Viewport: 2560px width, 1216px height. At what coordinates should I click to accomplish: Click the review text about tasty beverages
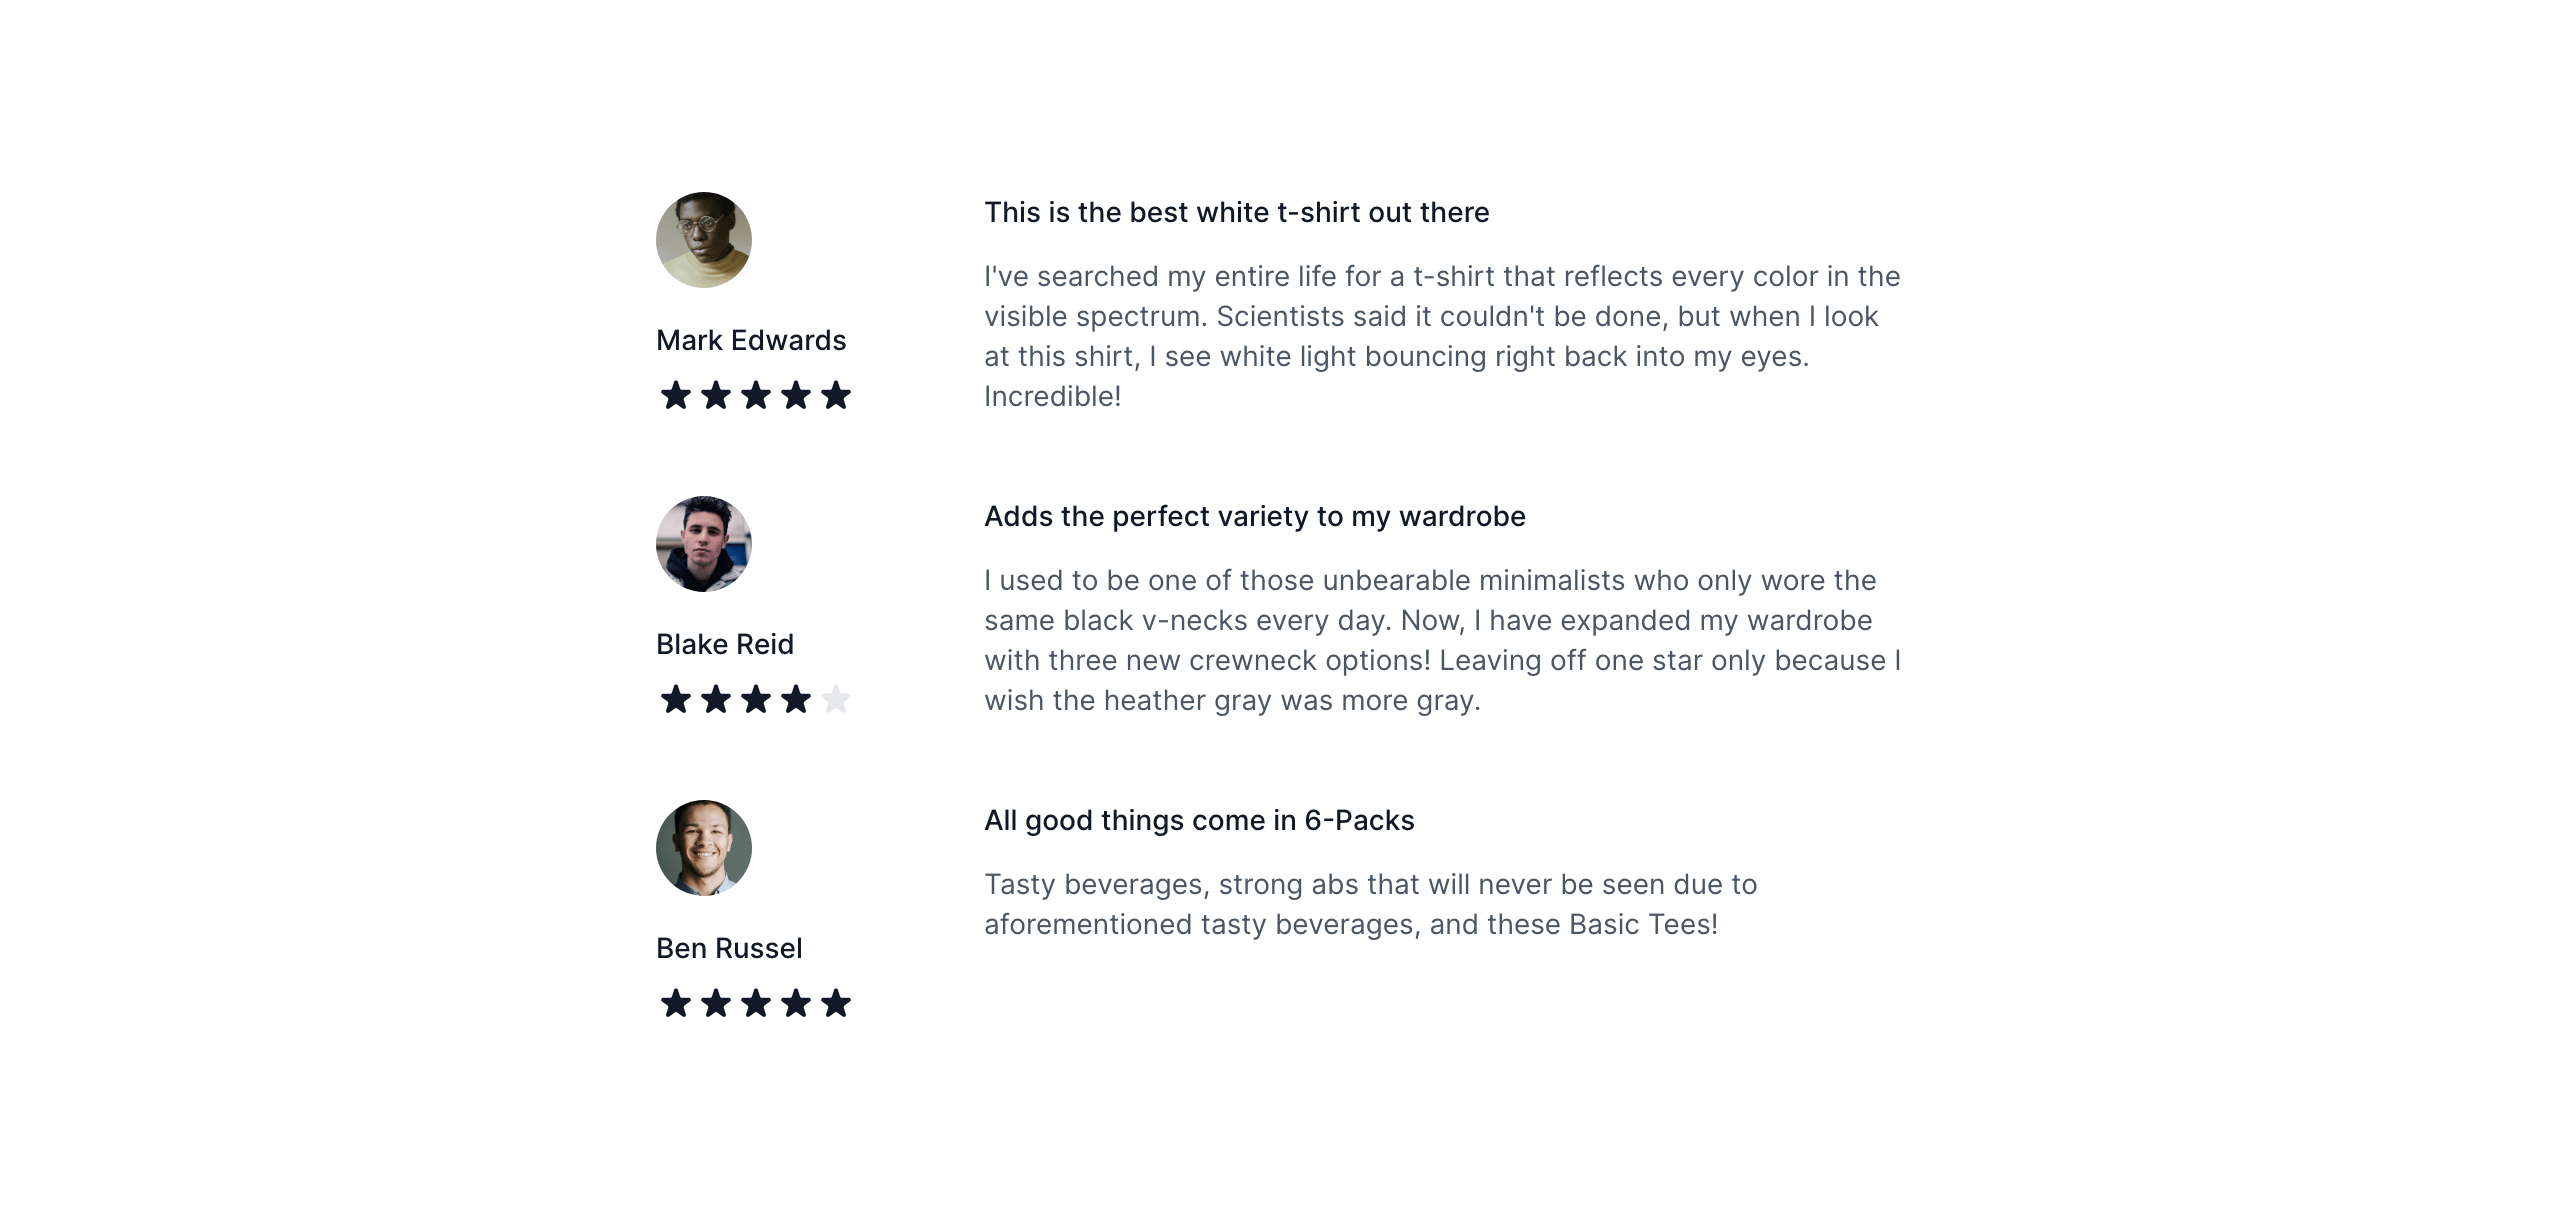(x=1370, y=905)
